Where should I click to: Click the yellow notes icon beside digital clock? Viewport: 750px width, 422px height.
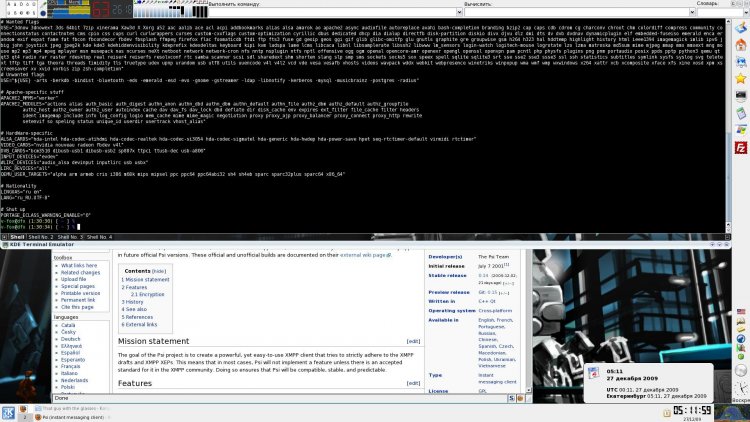[666, 413]
